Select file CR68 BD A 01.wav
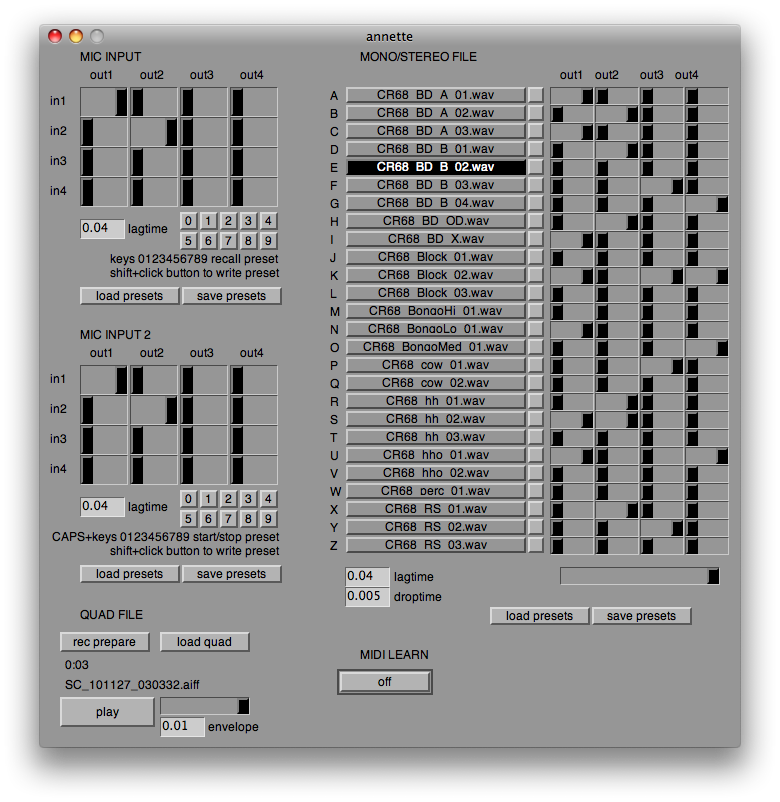Image resolution: width=780 pixels, height=802 pixels. [x=436, y=95]
